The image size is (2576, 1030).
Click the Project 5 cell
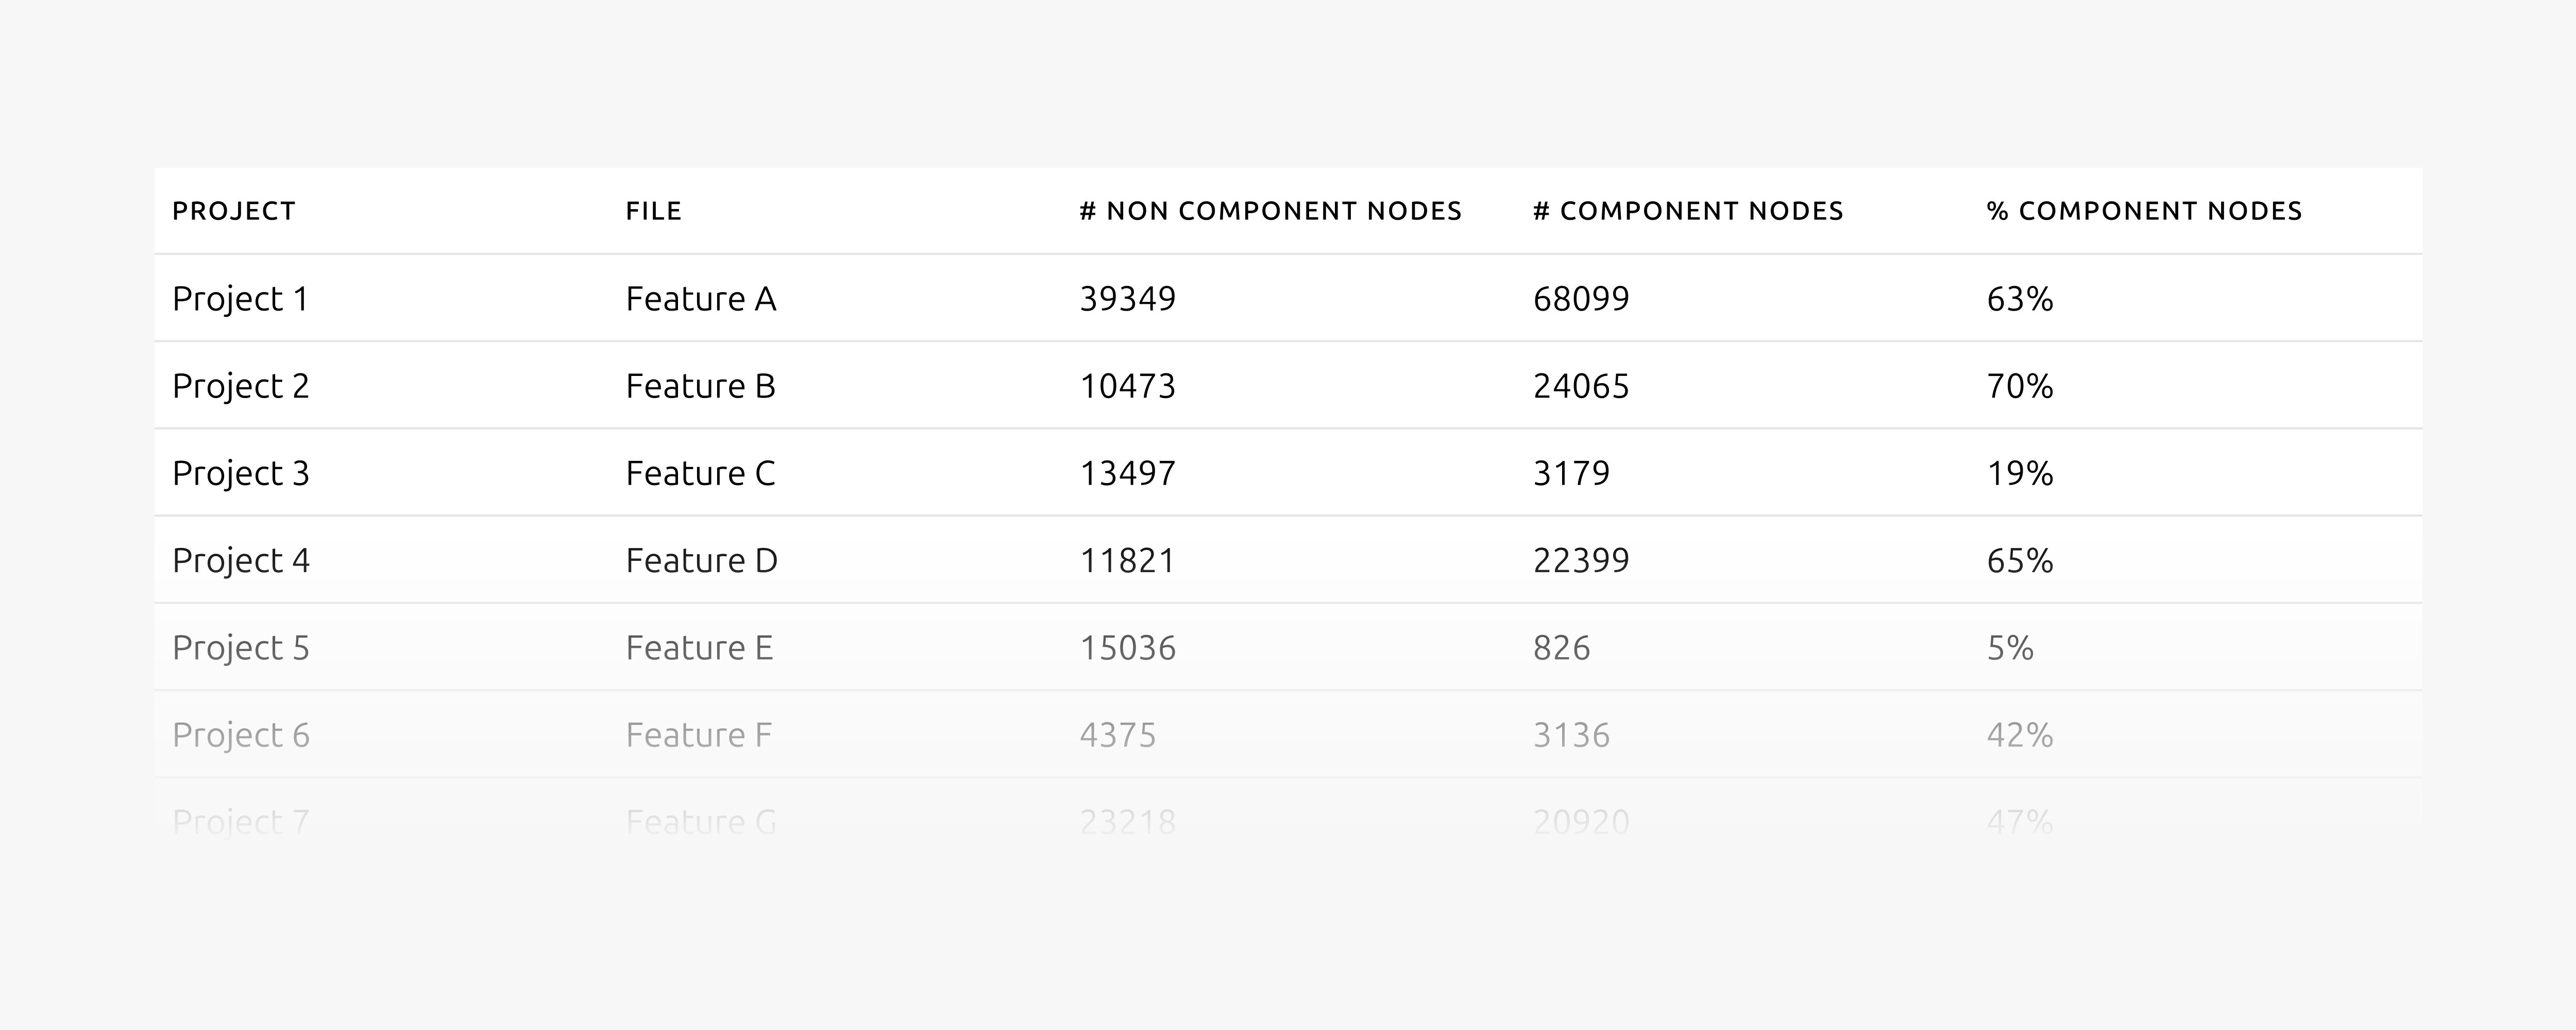241,648
